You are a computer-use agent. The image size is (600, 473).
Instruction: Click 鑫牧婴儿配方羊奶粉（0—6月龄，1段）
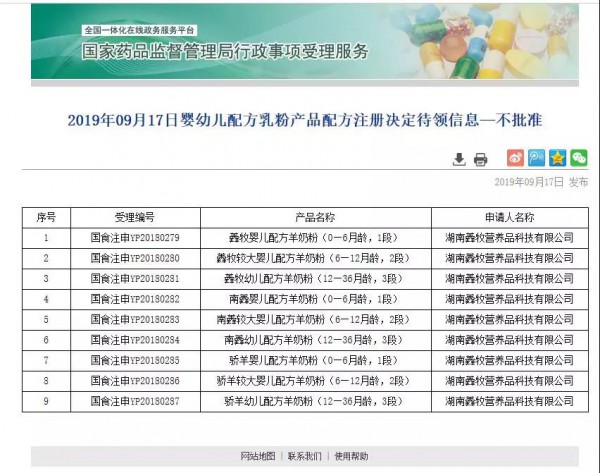[x=315, y=238]
